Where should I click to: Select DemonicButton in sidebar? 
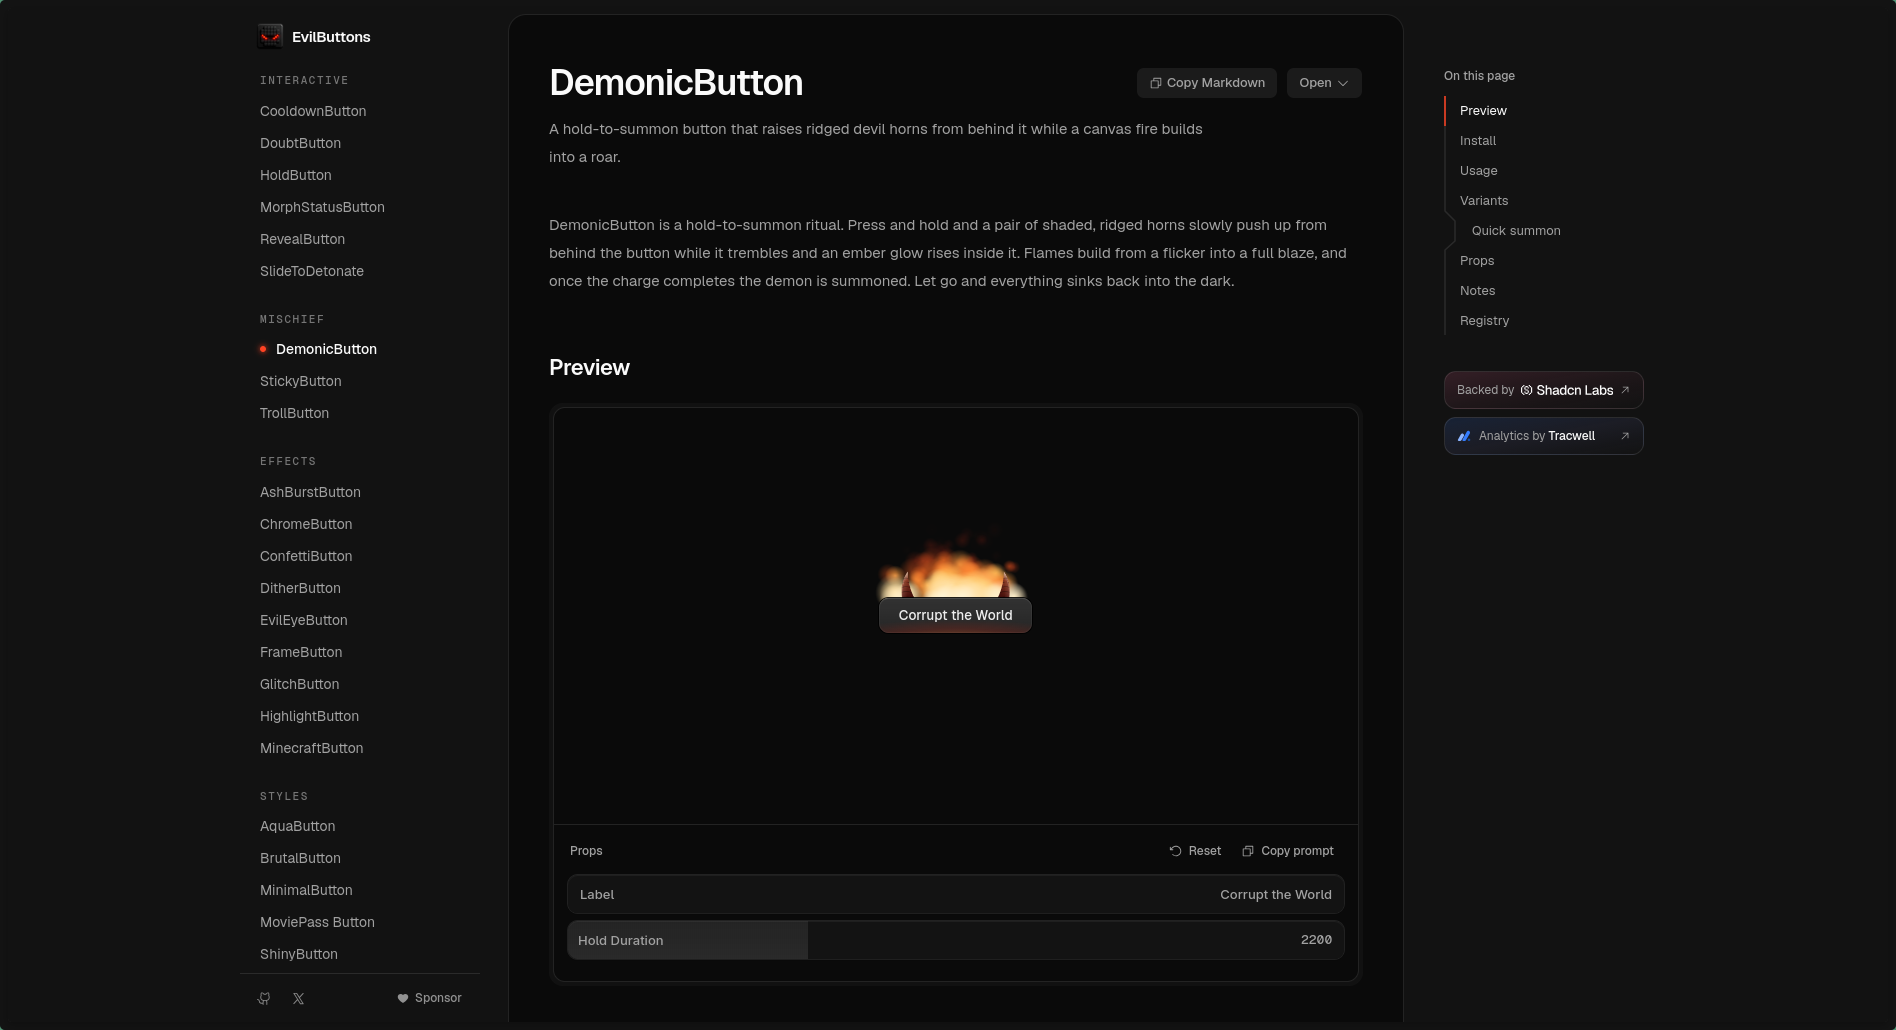[x=326, y=349]
